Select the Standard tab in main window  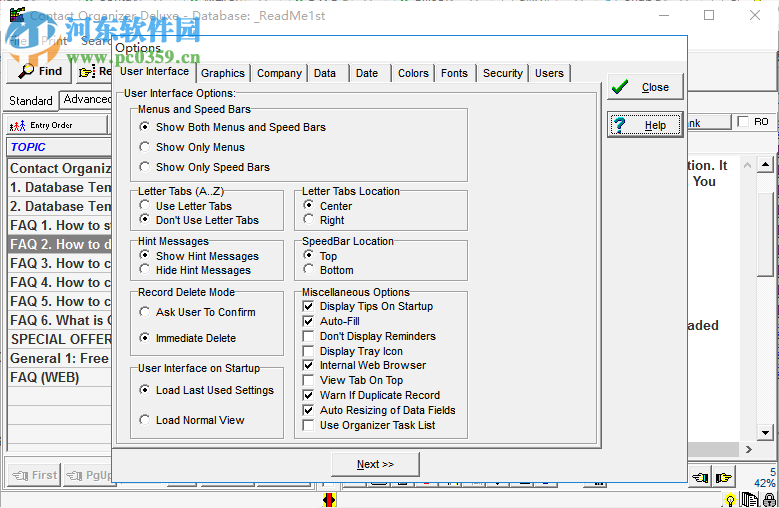31,100
